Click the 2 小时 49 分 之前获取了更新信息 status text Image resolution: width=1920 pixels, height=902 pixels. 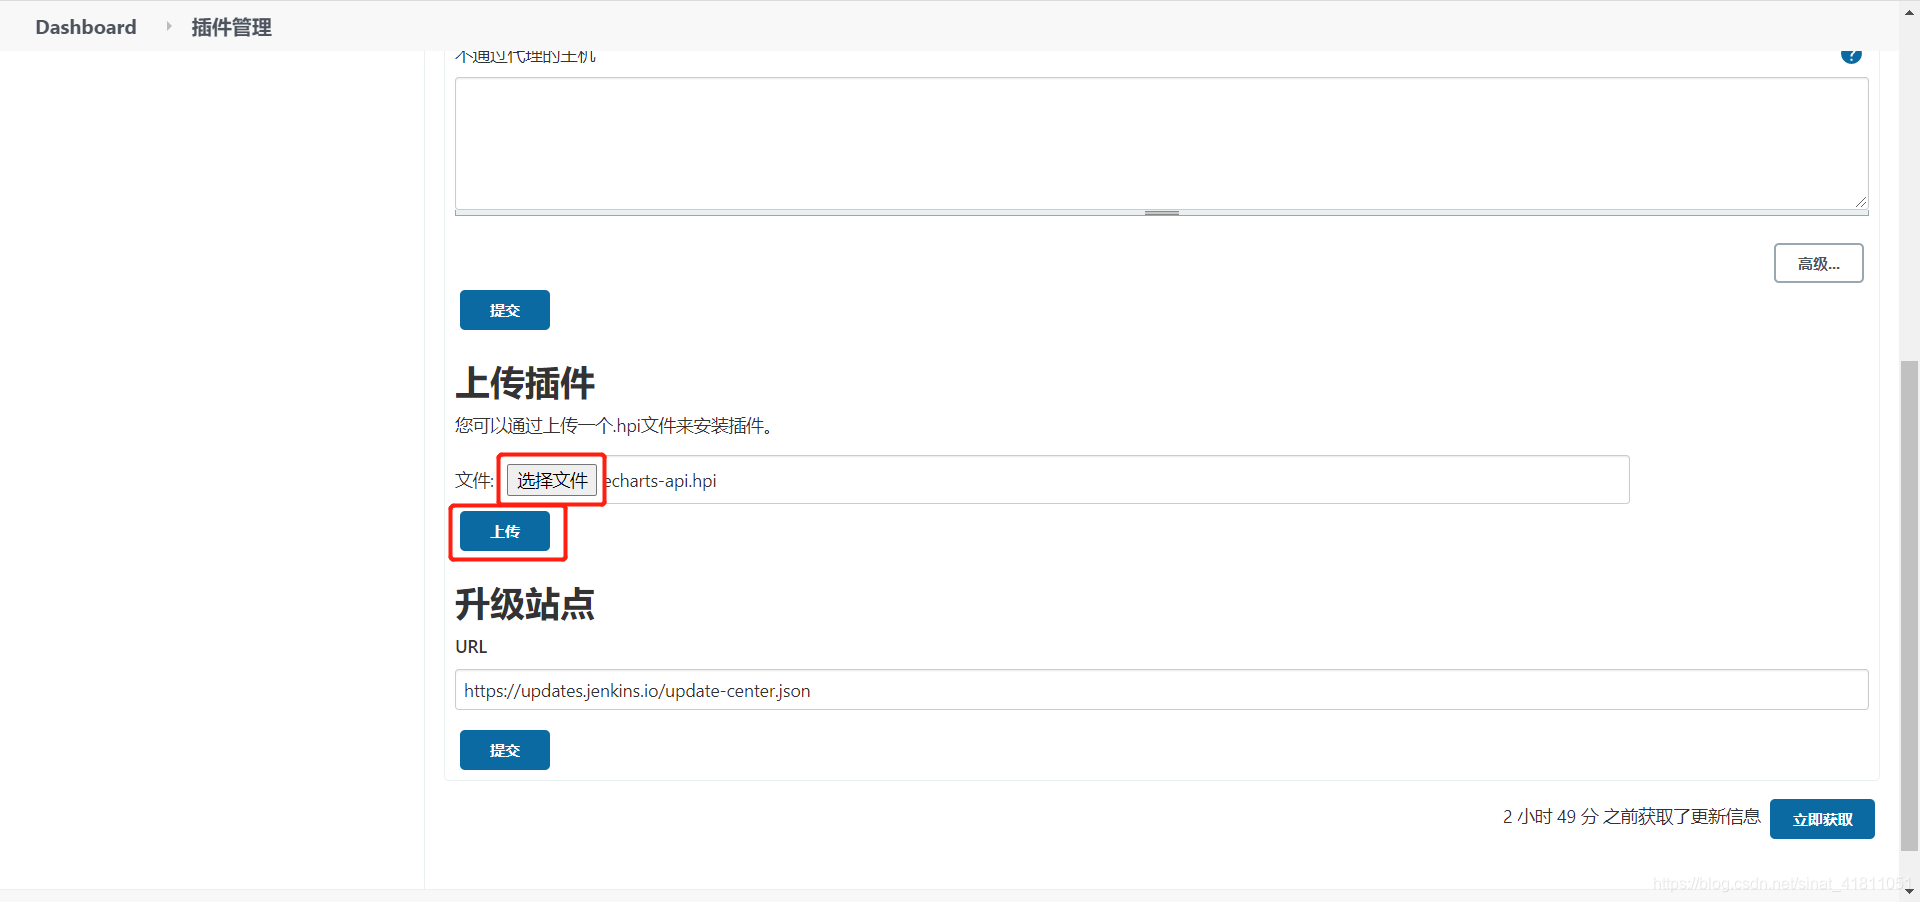coord(1631,817)
